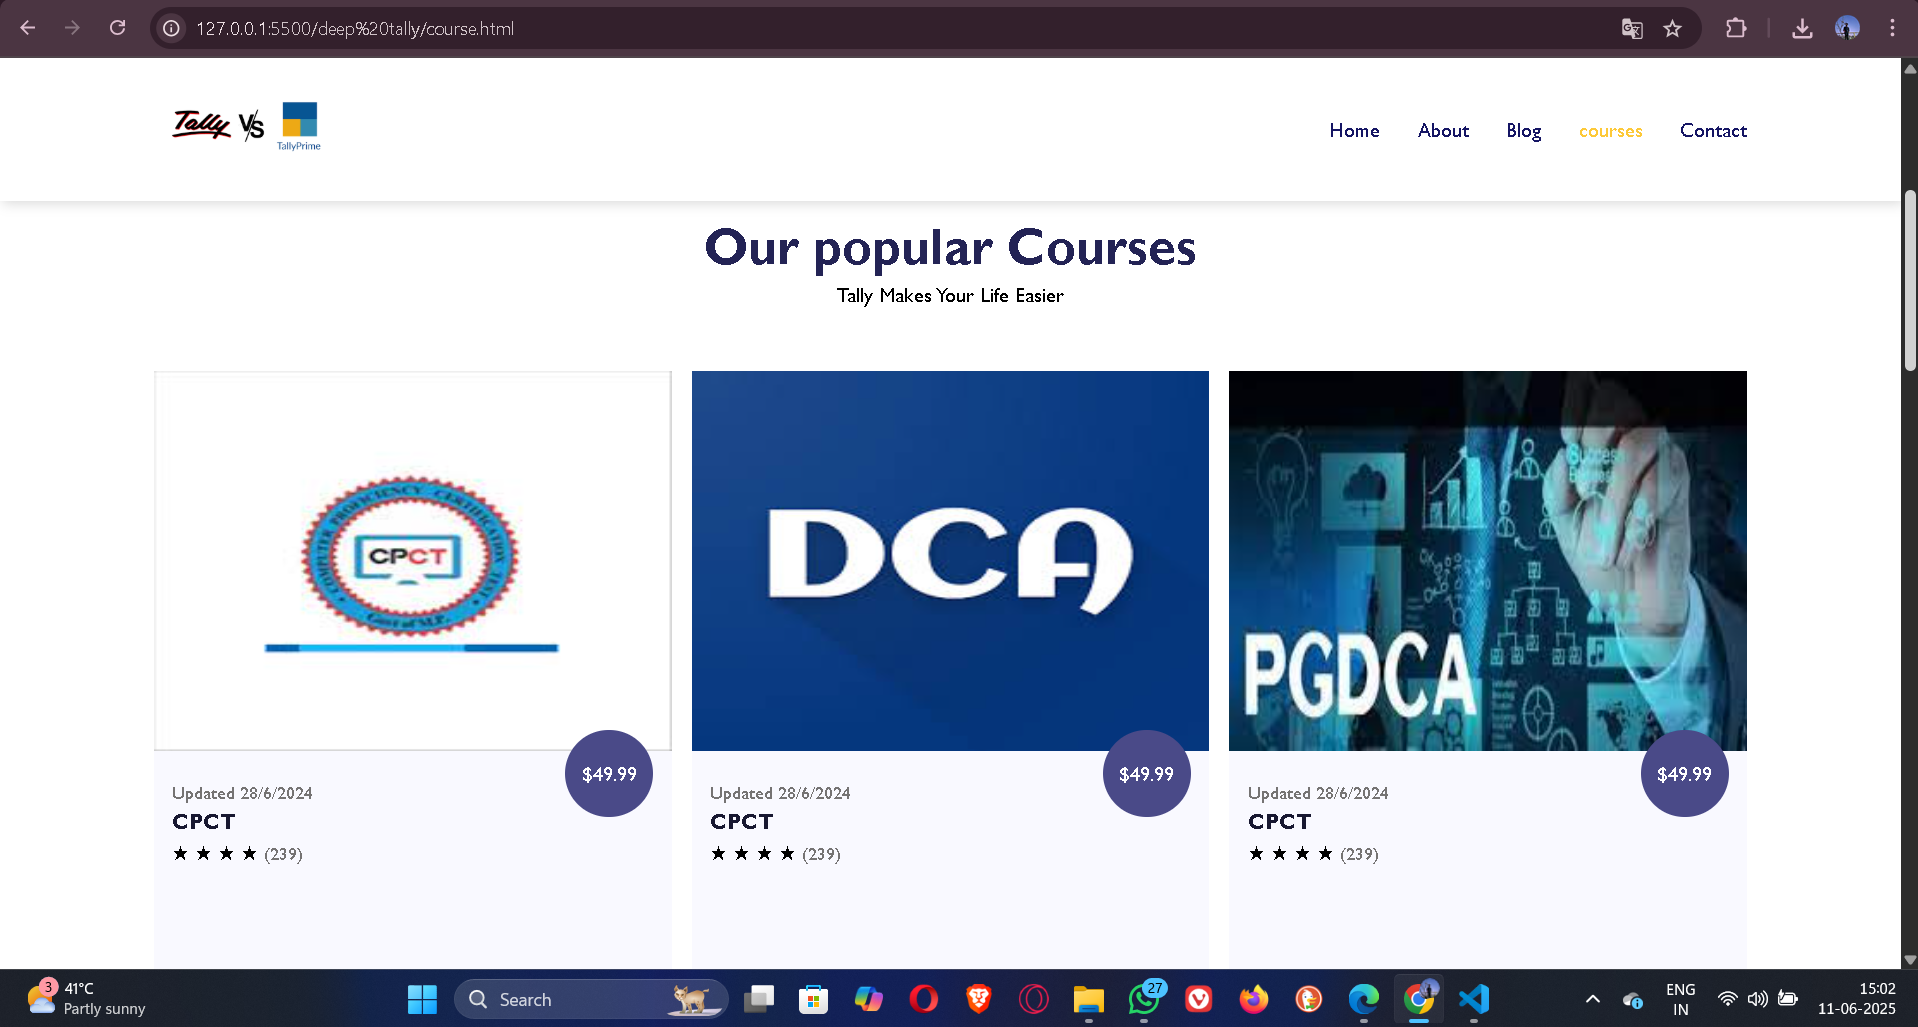Screen dimensions: 1918x1027
Task: Click the Tally vs TallyPrime logo
Action: 245,126
